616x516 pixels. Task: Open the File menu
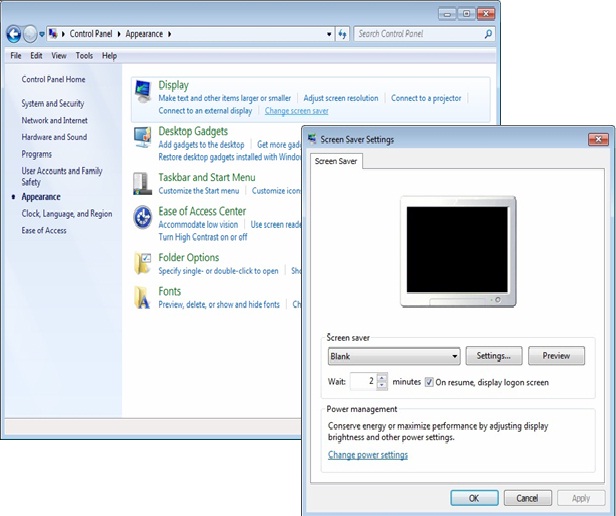coord(16,56)
